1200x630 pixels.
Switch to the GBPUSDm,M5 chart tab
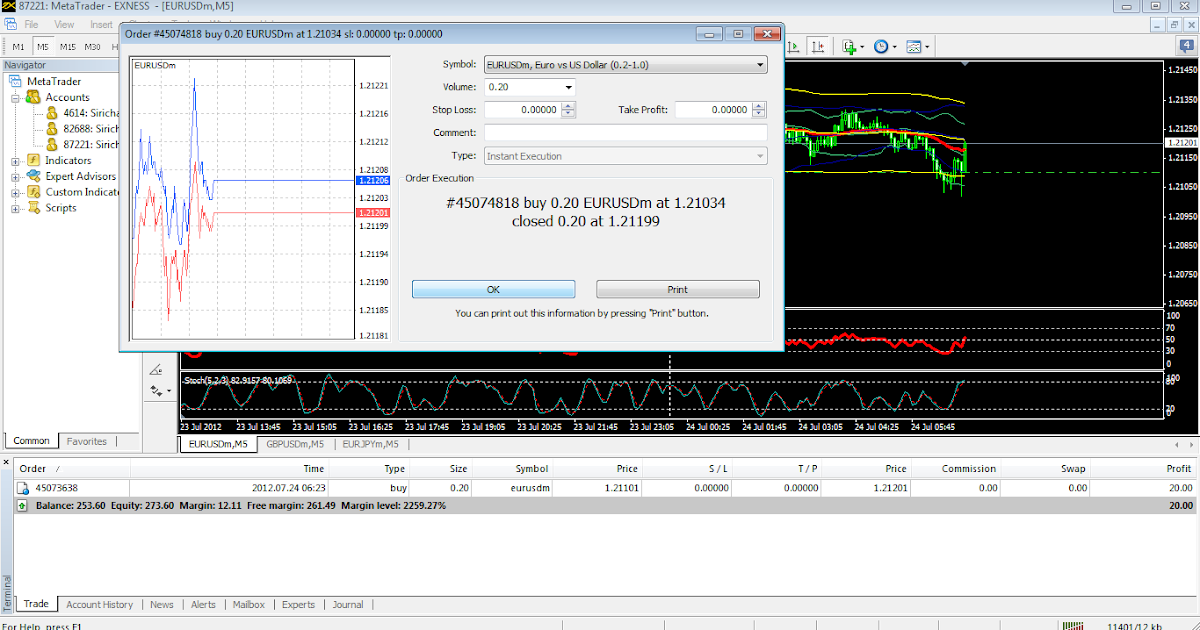296,444
